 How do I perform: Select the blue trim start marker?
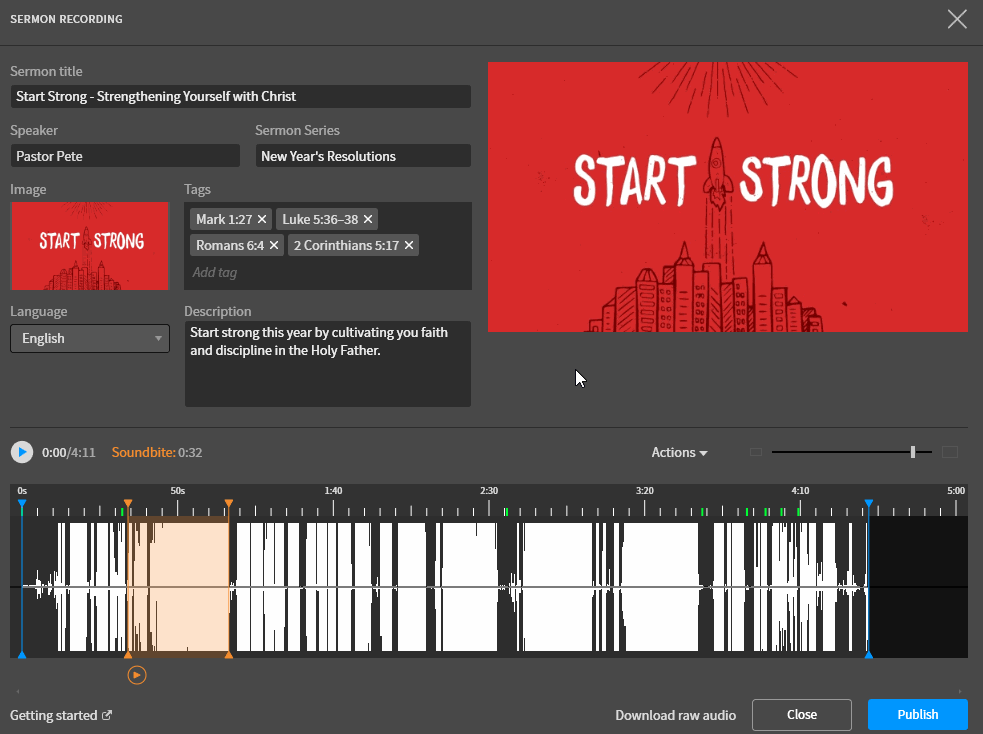point(22,503)
